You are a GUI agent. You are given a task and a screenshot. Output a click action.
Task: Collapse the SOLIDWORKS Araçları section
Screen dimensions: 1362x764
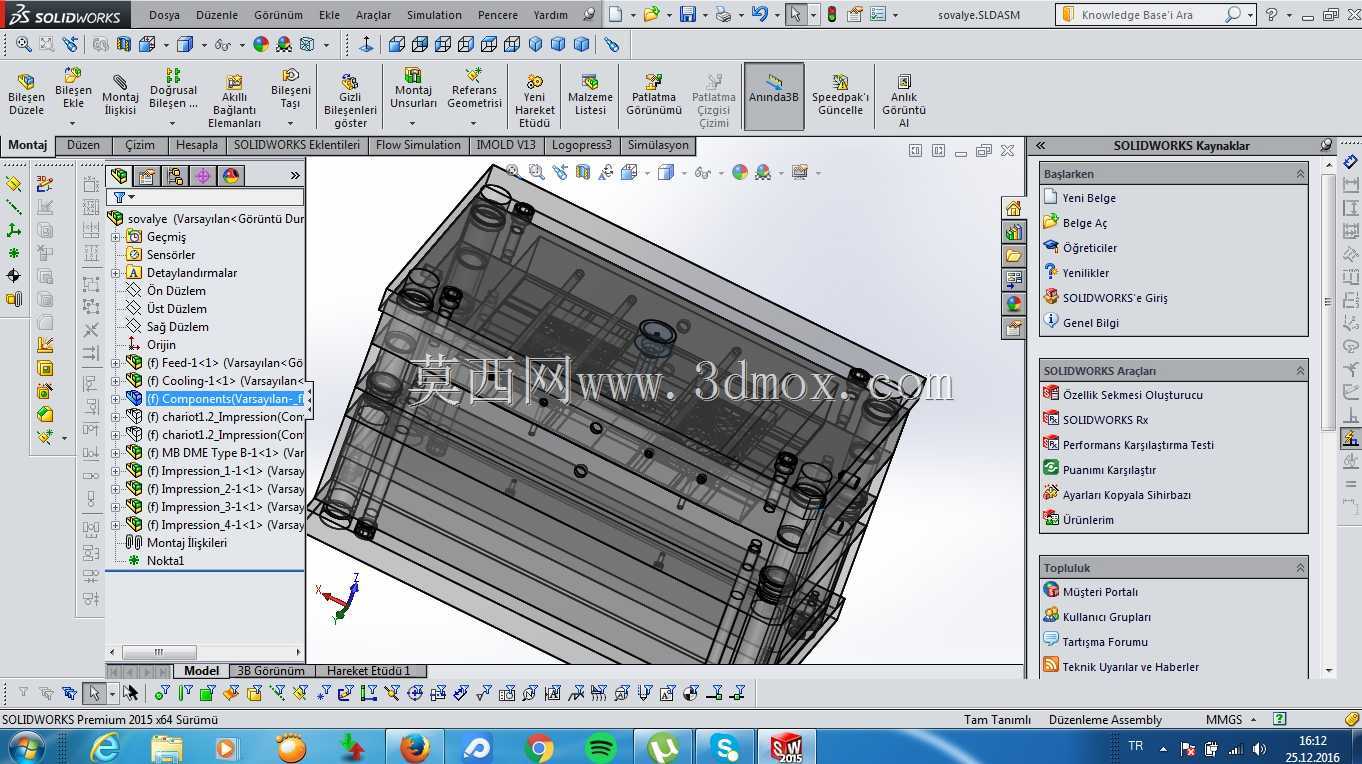pyautogui.click(x=1300, y=371)
